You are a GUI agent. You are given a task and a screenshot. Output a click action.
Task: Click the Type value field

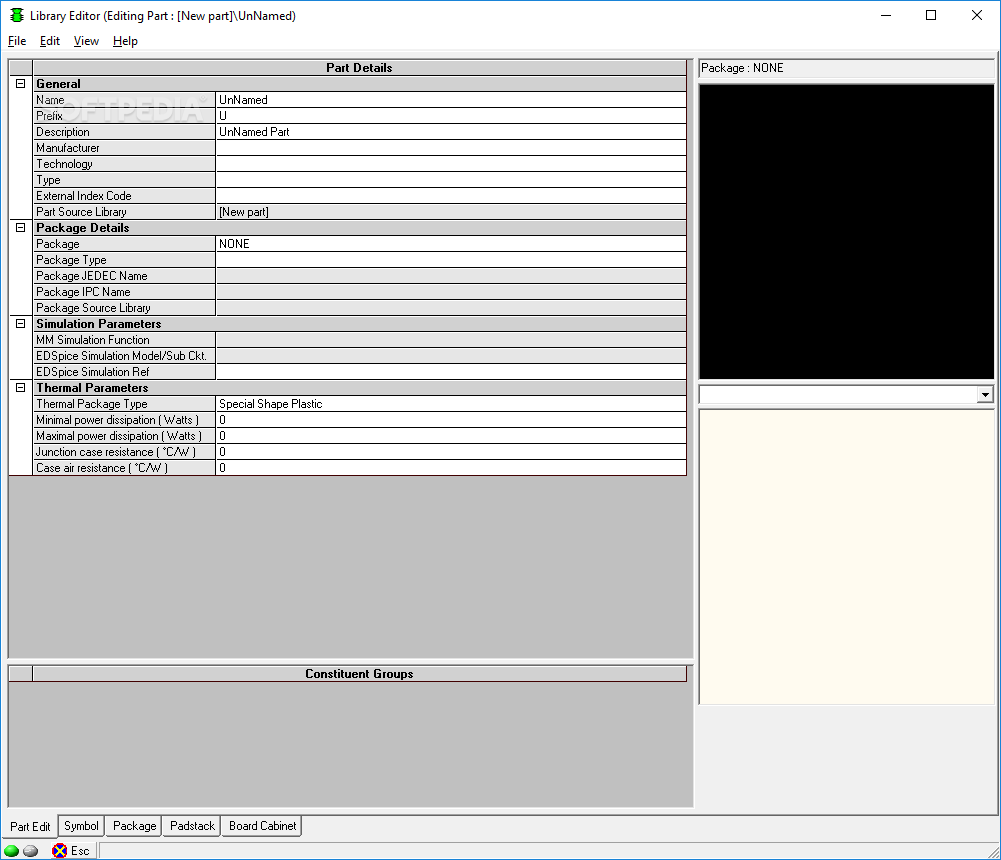click(451, 179)
